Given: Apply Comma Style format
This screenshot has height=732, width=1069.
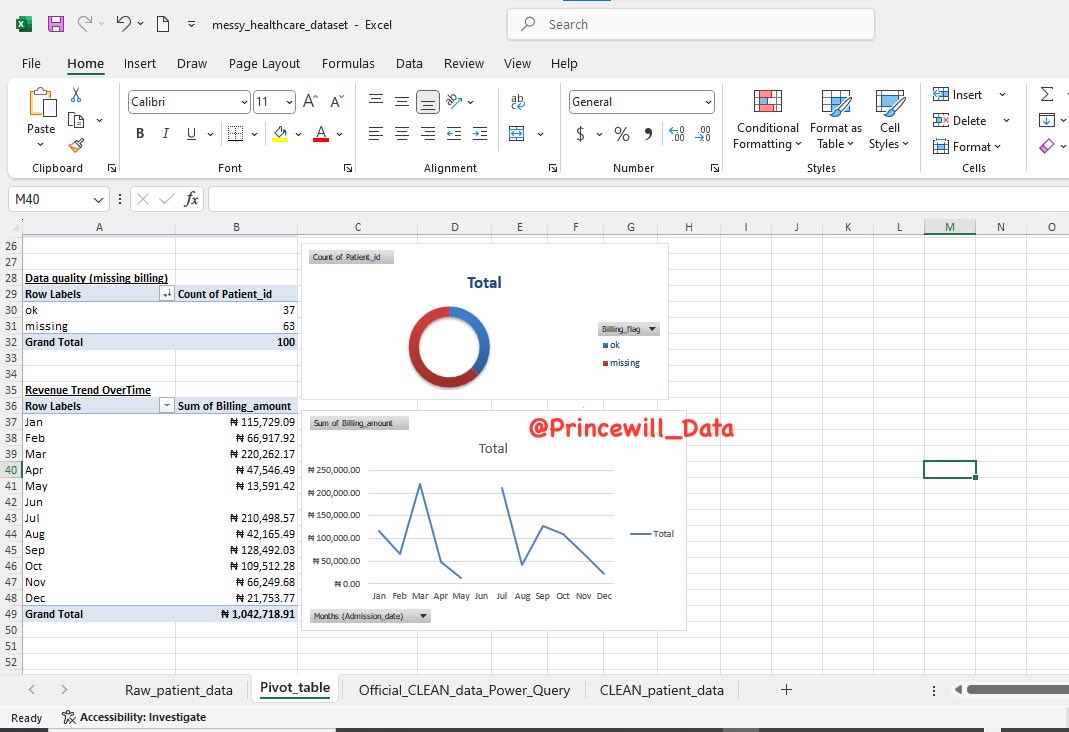Looking at the screenshot, I should 648,134.
